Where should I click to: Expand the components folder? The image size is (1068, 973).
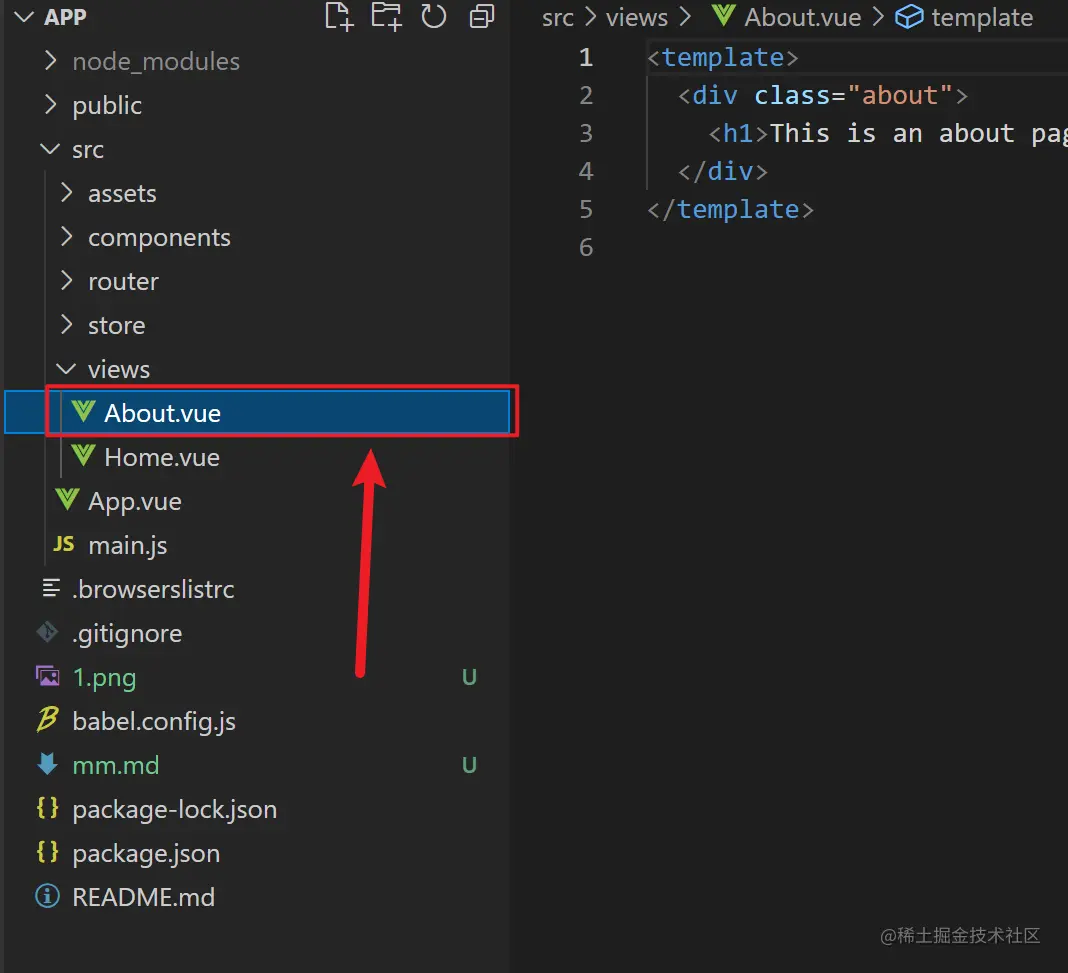click(66, 237)
